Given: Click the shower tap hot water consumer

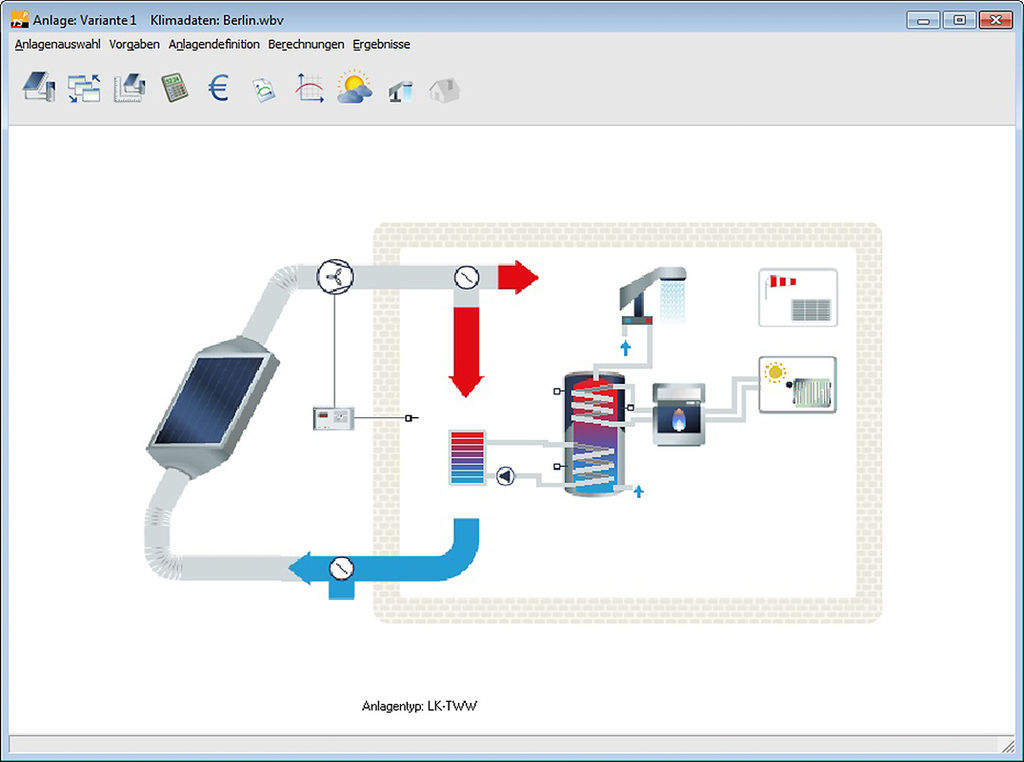Looking at the screenshot, I should point(653,296).
